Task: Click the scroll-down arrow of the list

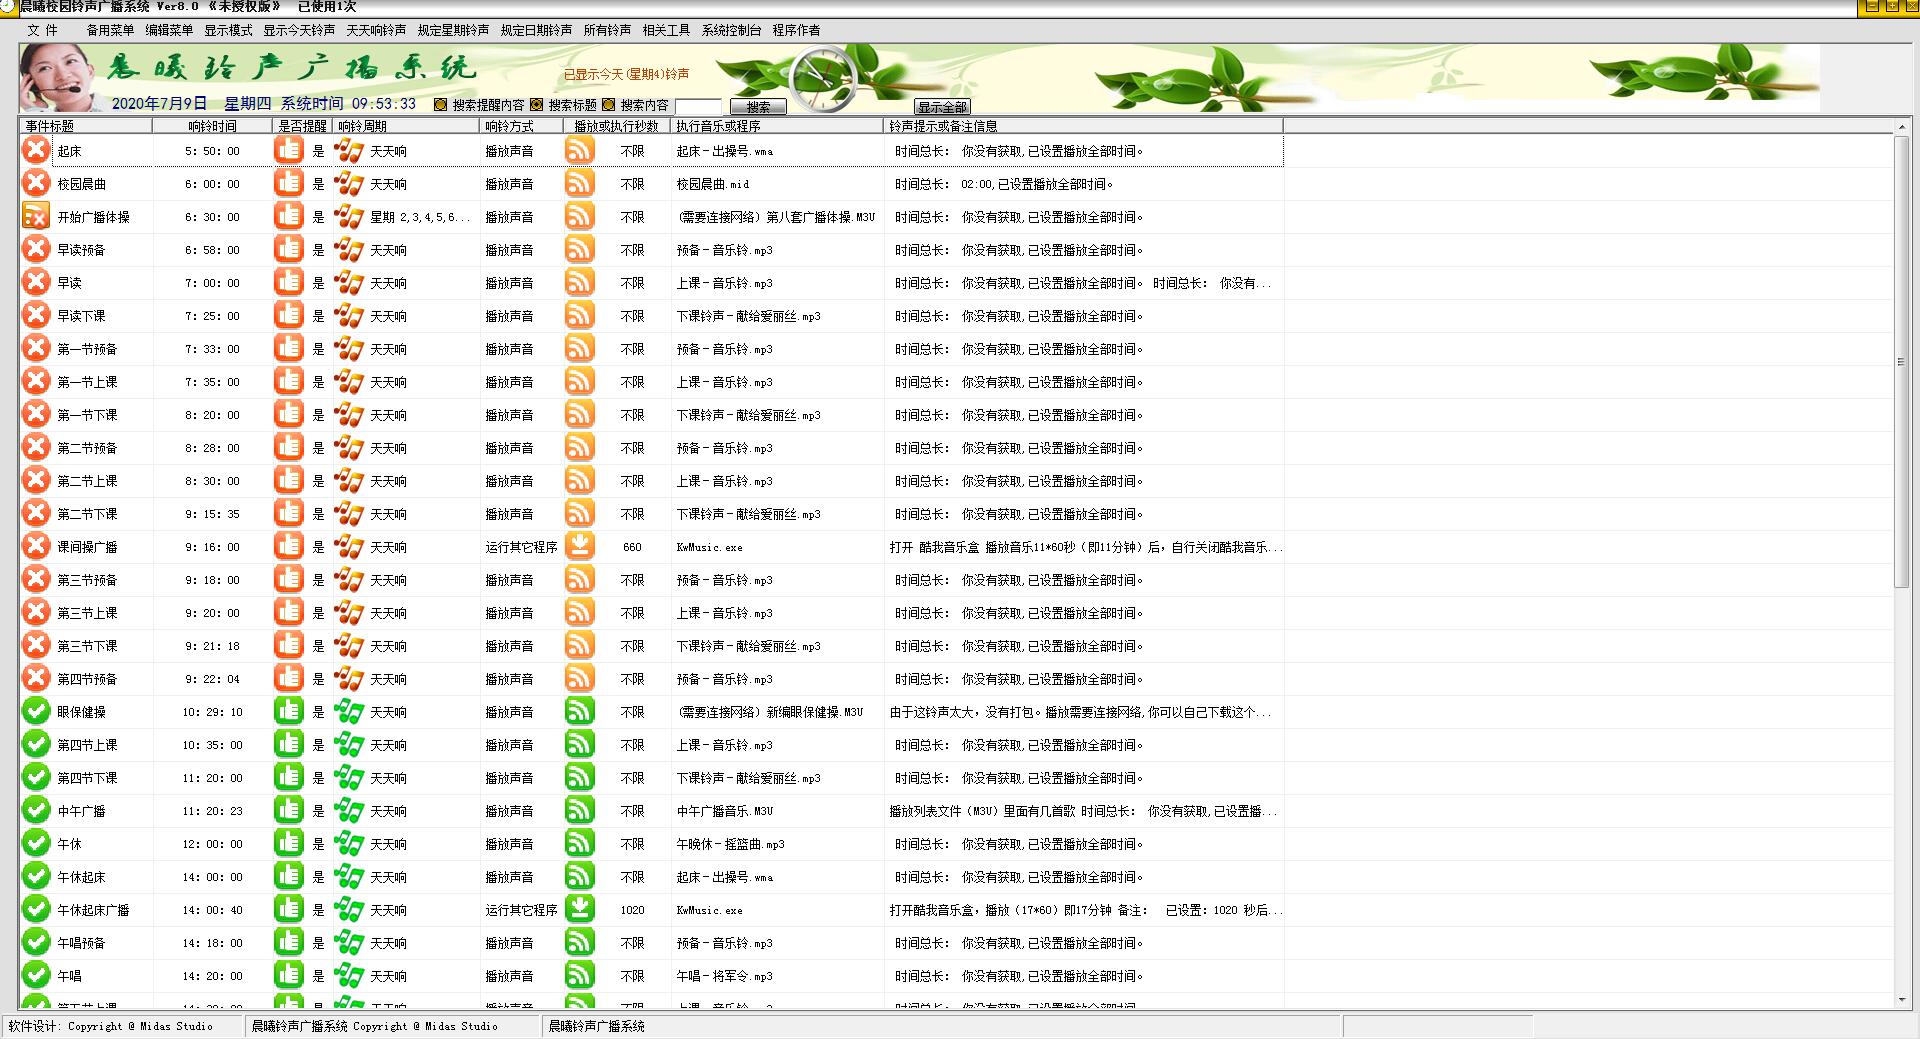Action: [x=1901, y=1000]
